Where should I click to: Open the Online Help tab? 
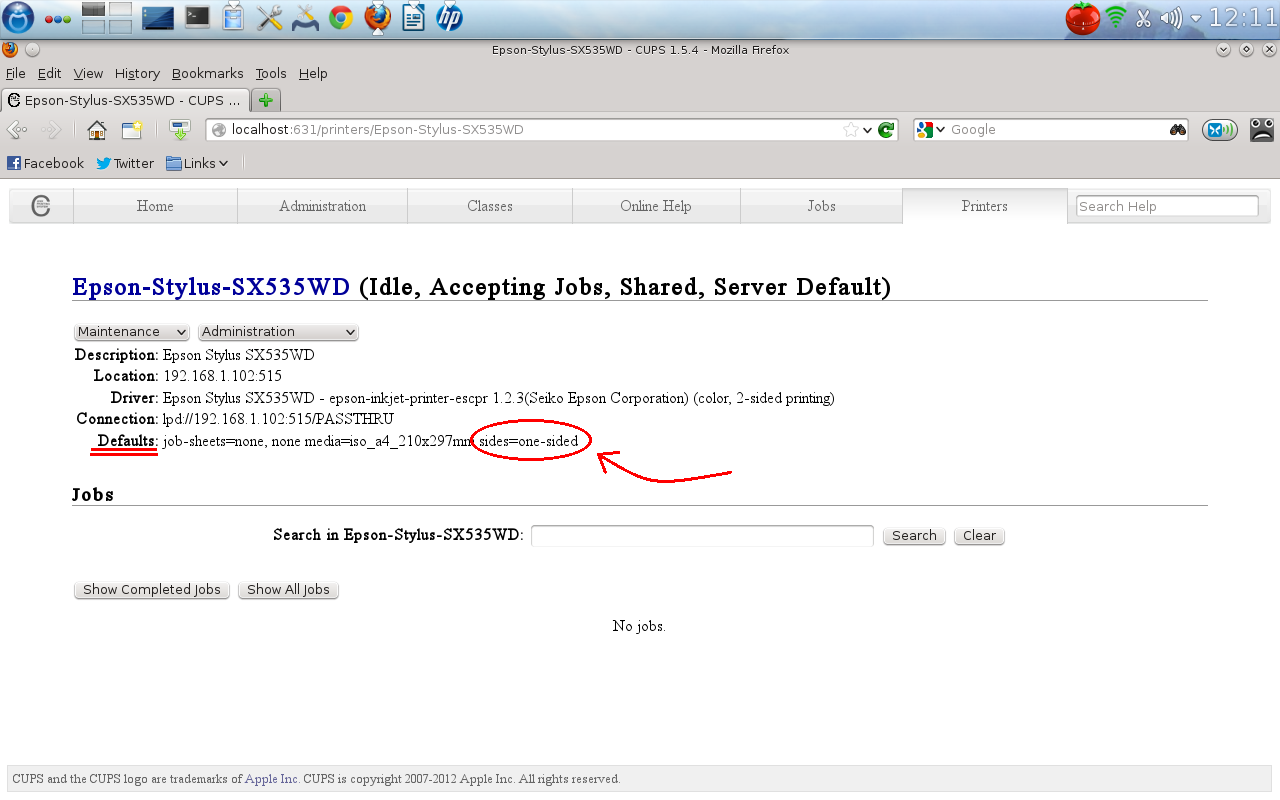coord(656,206)
